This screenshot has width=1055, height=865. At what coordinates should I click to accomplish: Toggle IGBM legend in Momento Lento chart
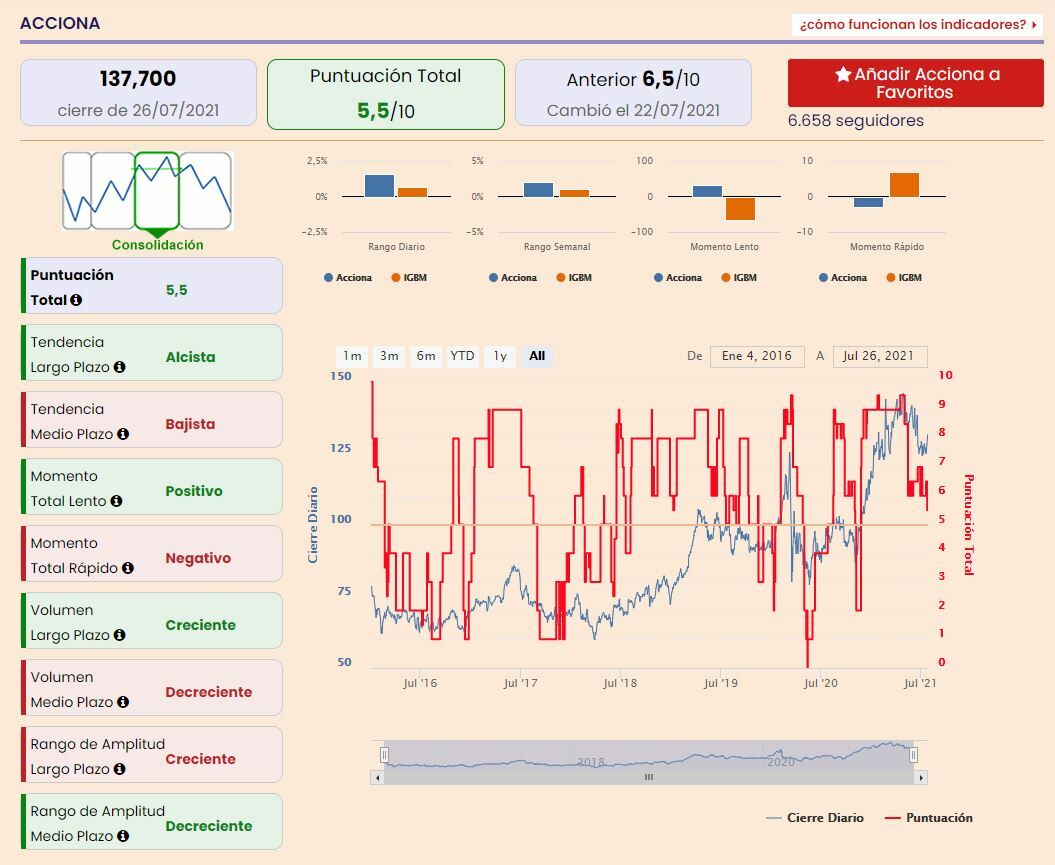(739, 278)
